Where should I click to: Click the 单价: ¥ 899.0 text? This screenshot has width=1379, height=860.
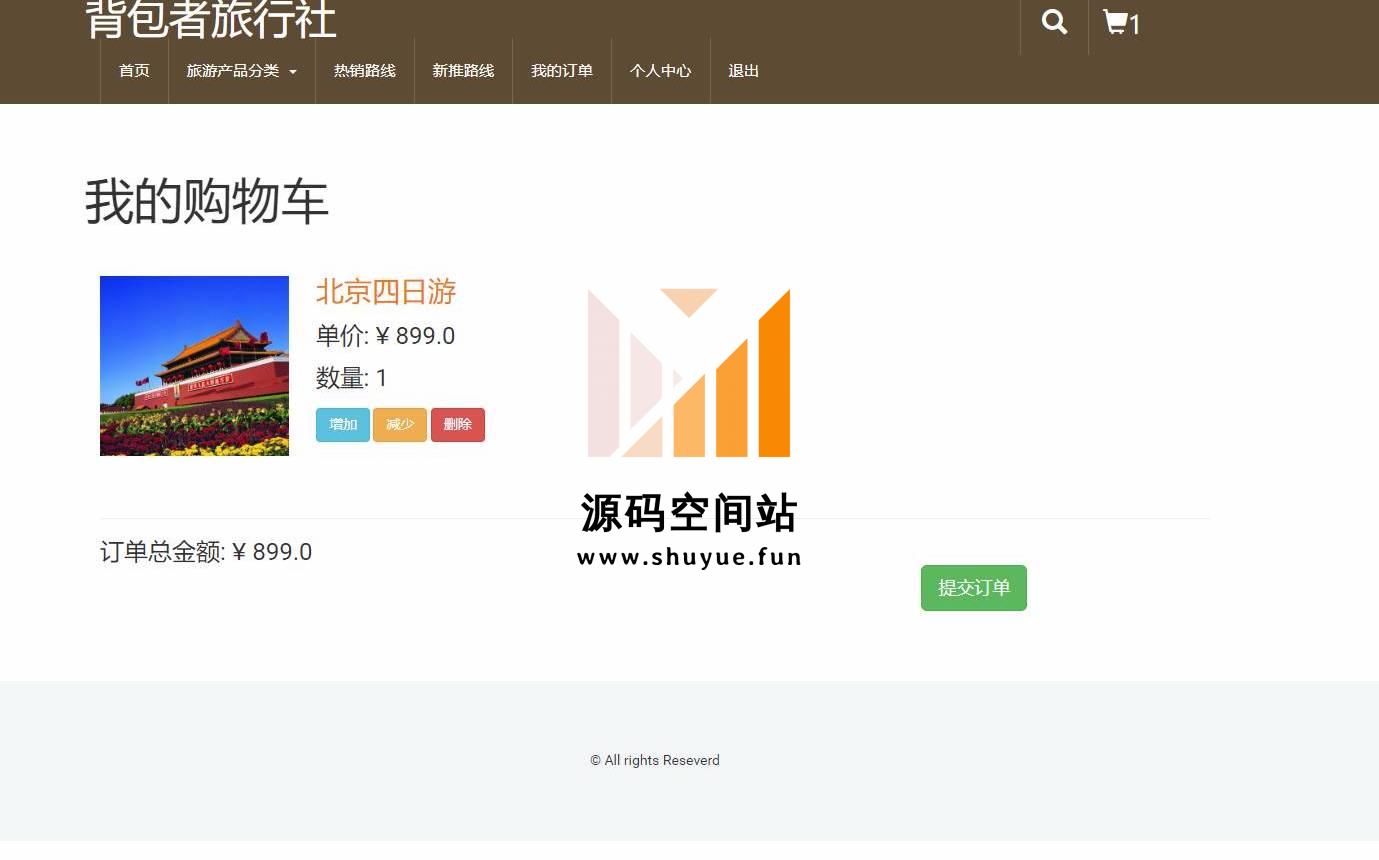coord(385,336)
